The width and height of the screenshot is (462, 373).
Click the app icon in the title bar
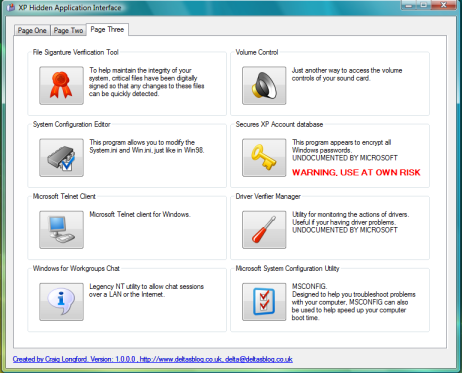click(x=11, y=7)
